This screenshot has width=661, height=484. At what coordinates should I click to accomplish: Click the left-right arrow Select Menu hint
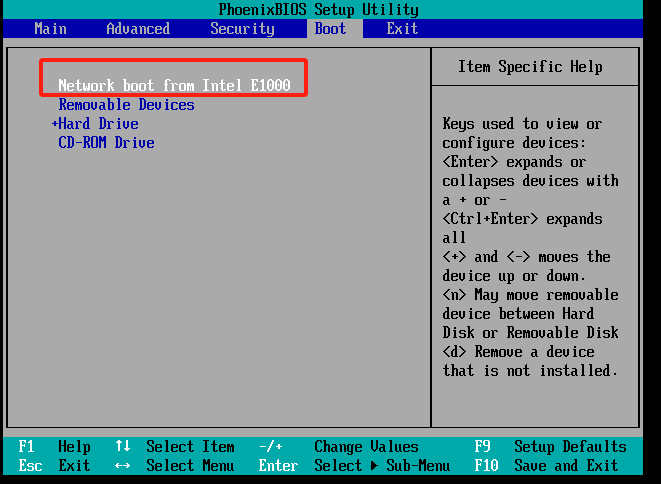pos(175,465)
